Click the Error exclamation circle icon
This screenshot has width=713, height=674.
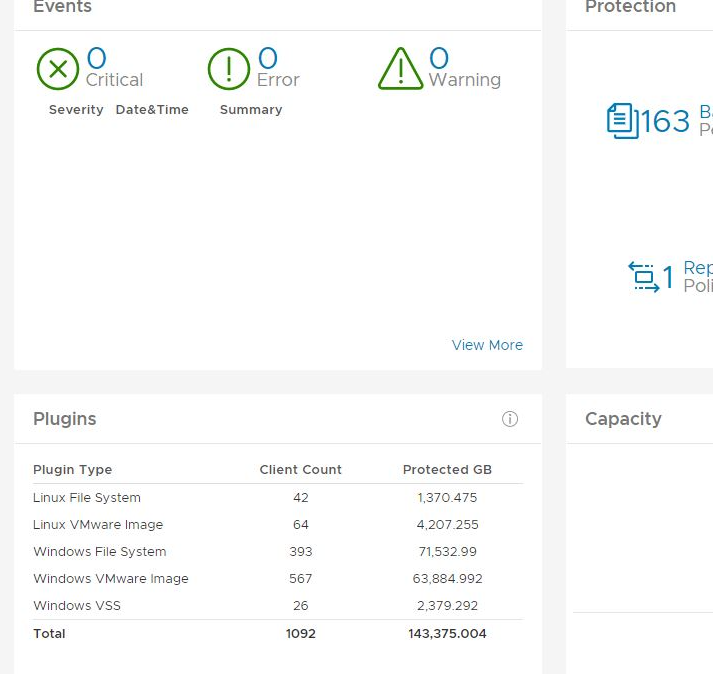[x=229, y=69]
